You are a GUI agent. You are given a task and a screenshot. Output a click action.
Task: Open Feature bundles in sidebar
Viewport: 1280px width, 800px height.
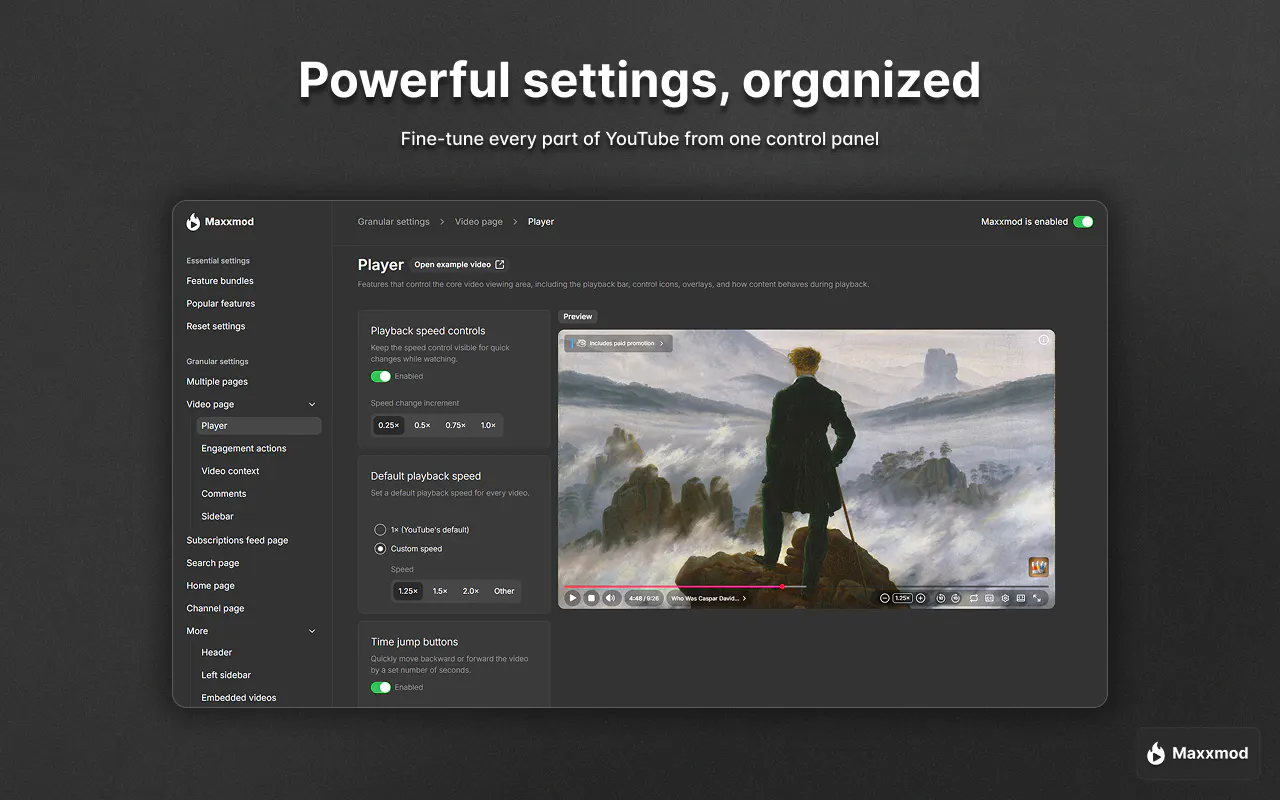(x=220, y=281)
